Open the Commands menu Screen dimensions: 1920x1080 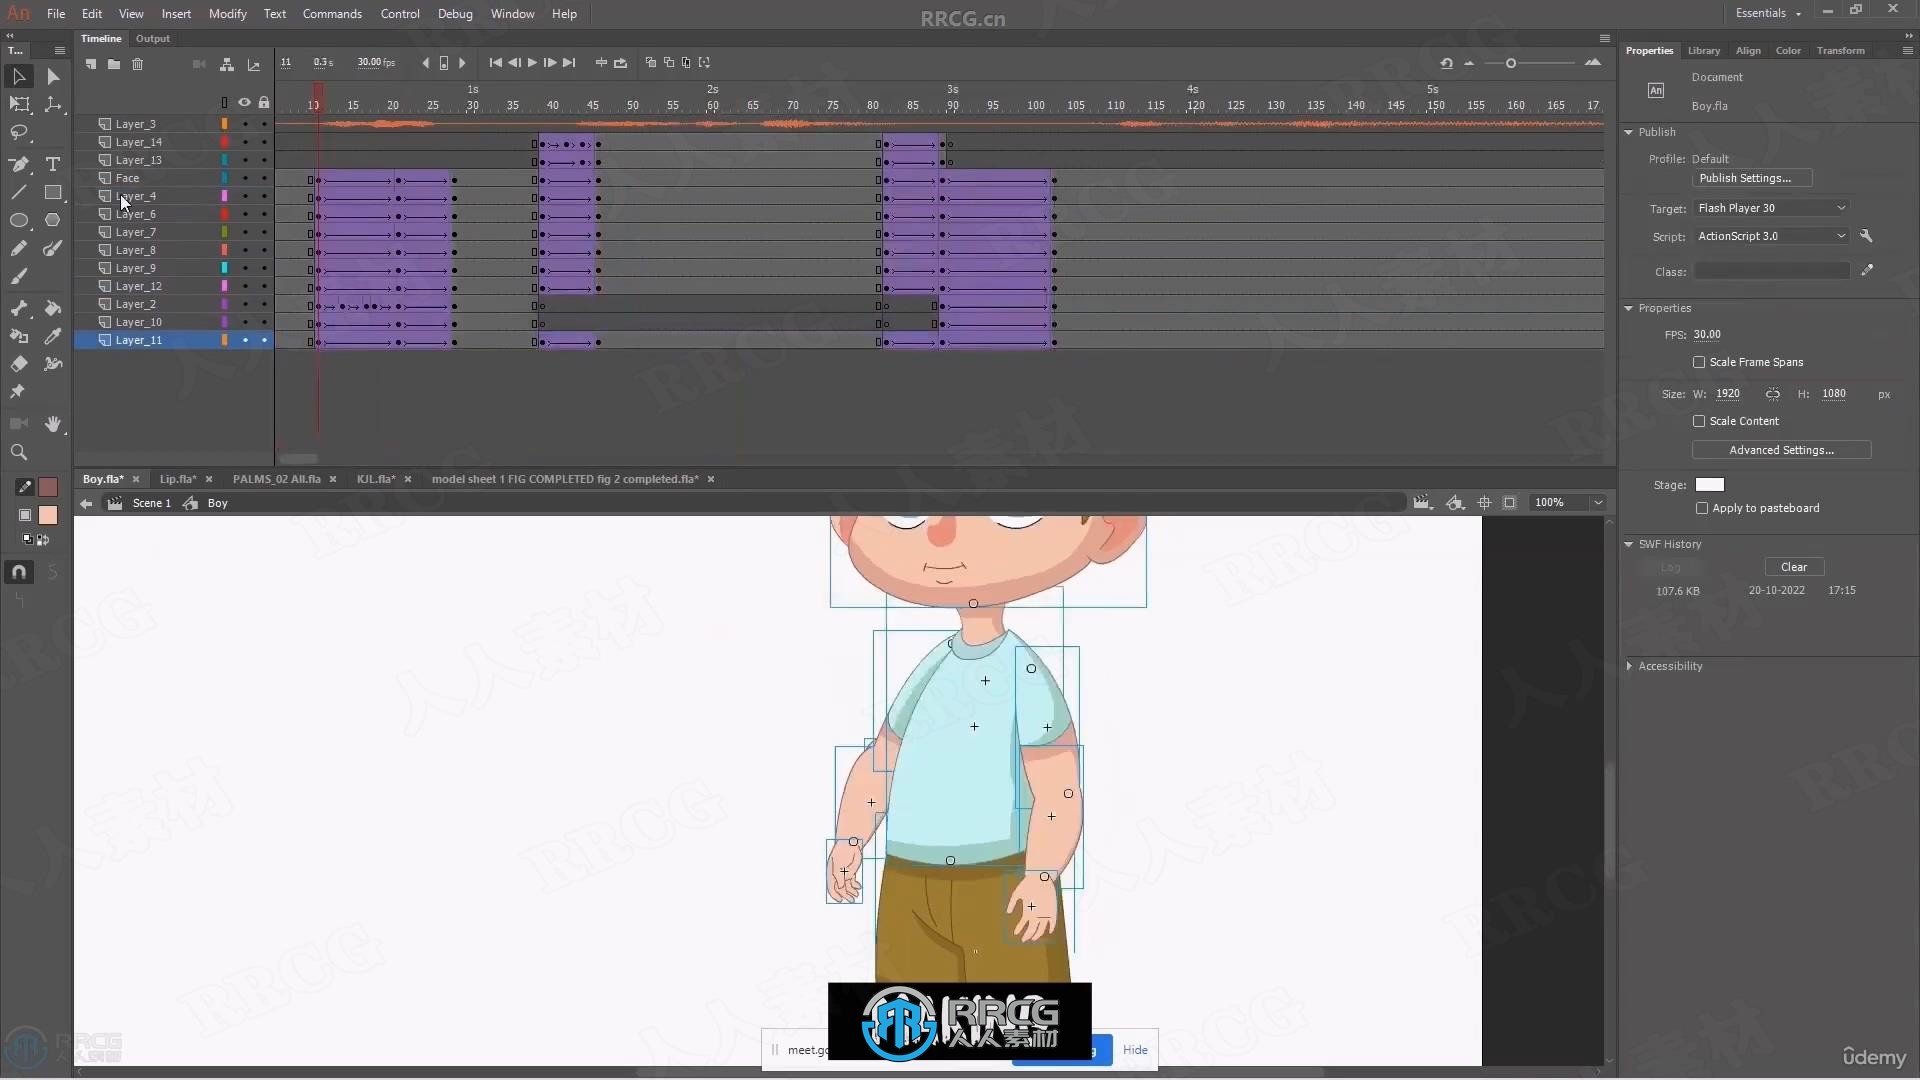[x=332, y=14]
